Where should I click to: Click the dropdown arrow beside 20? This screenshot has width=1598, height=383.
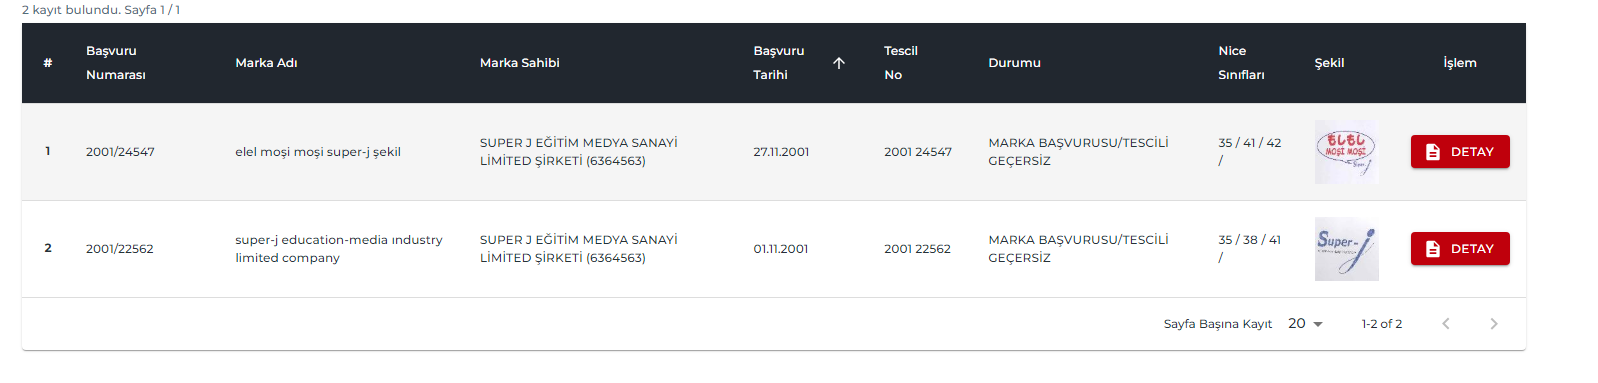click(1318, 324)
